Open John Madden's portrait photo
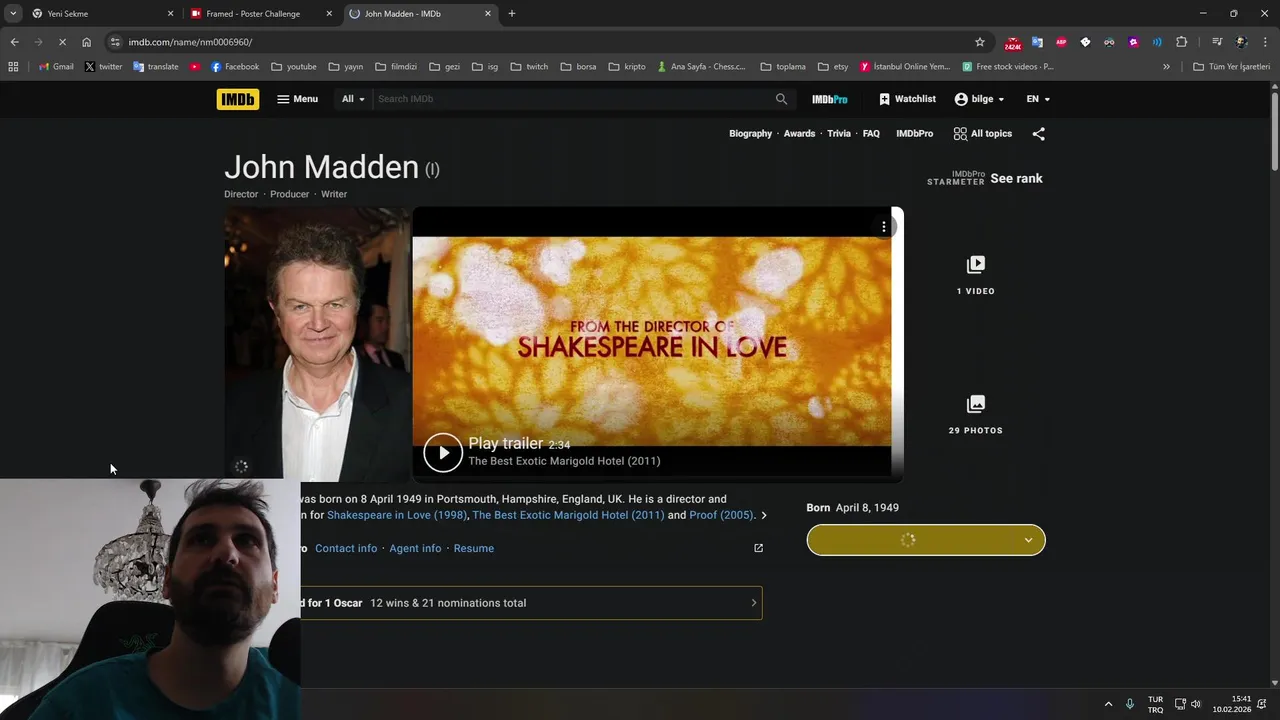This screenshot has height=720, width=1280. [x=317, y=344]
